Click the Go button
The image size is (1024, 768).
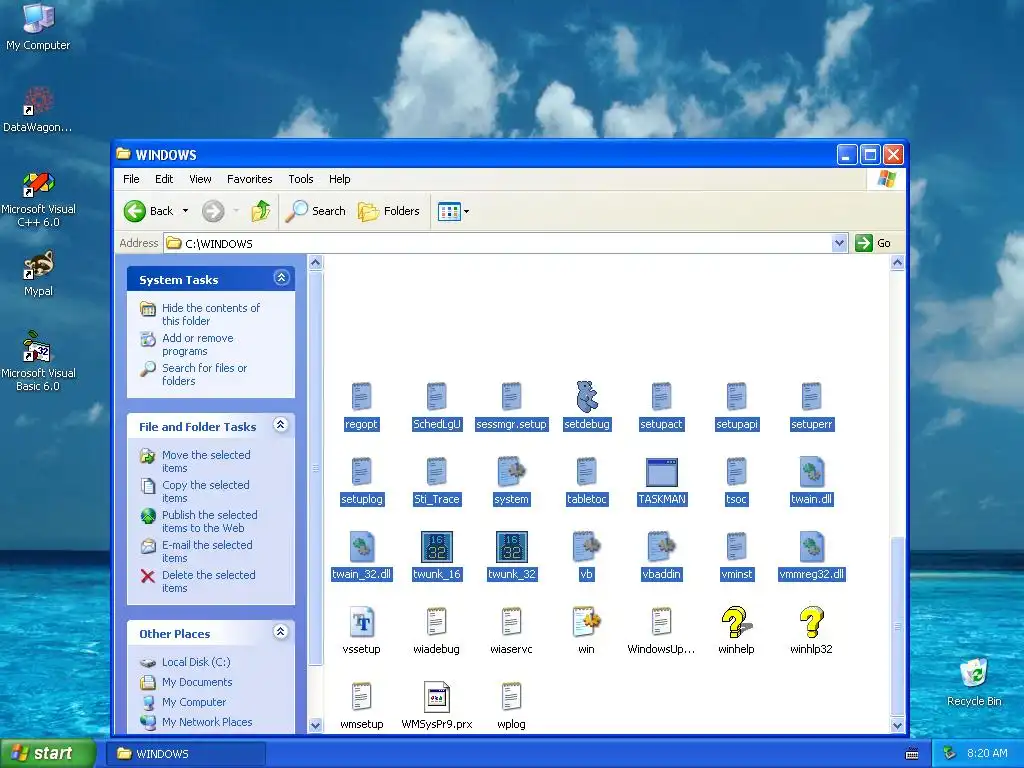coord(874,243)
